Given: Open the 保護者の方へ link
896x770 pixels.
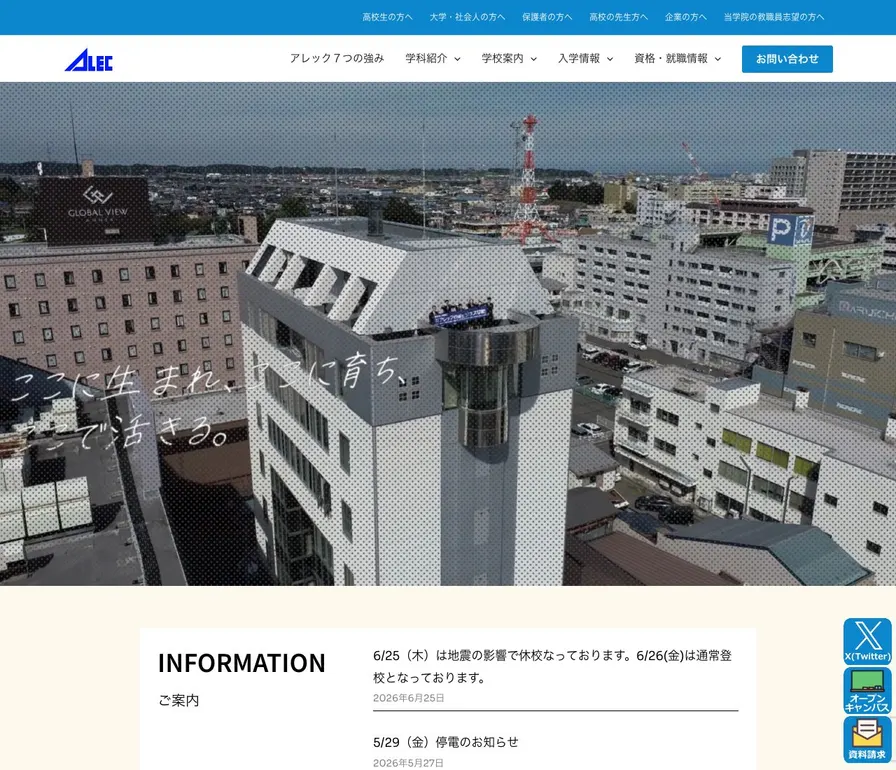Looking at the screenshot, I should (x=547, y=17).
